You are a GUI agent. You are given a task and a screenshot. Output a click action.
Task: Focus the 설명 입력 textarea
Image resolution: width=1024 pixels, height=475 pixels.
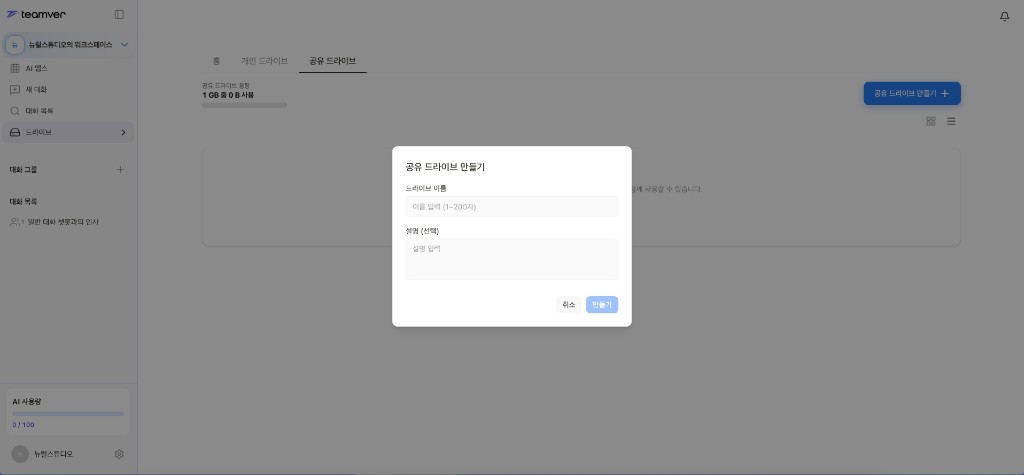pyautogui.click(x=512, y=259)
